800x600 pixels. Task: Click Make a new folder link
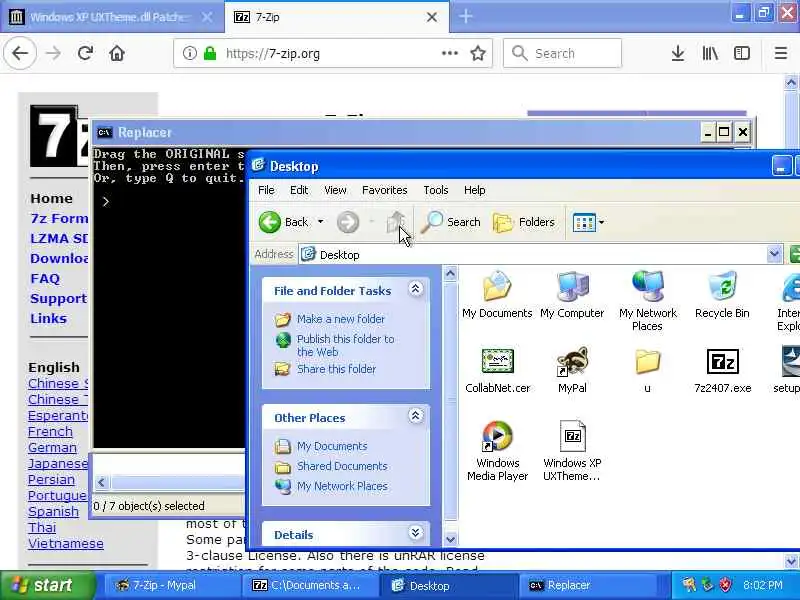[341, 319]
